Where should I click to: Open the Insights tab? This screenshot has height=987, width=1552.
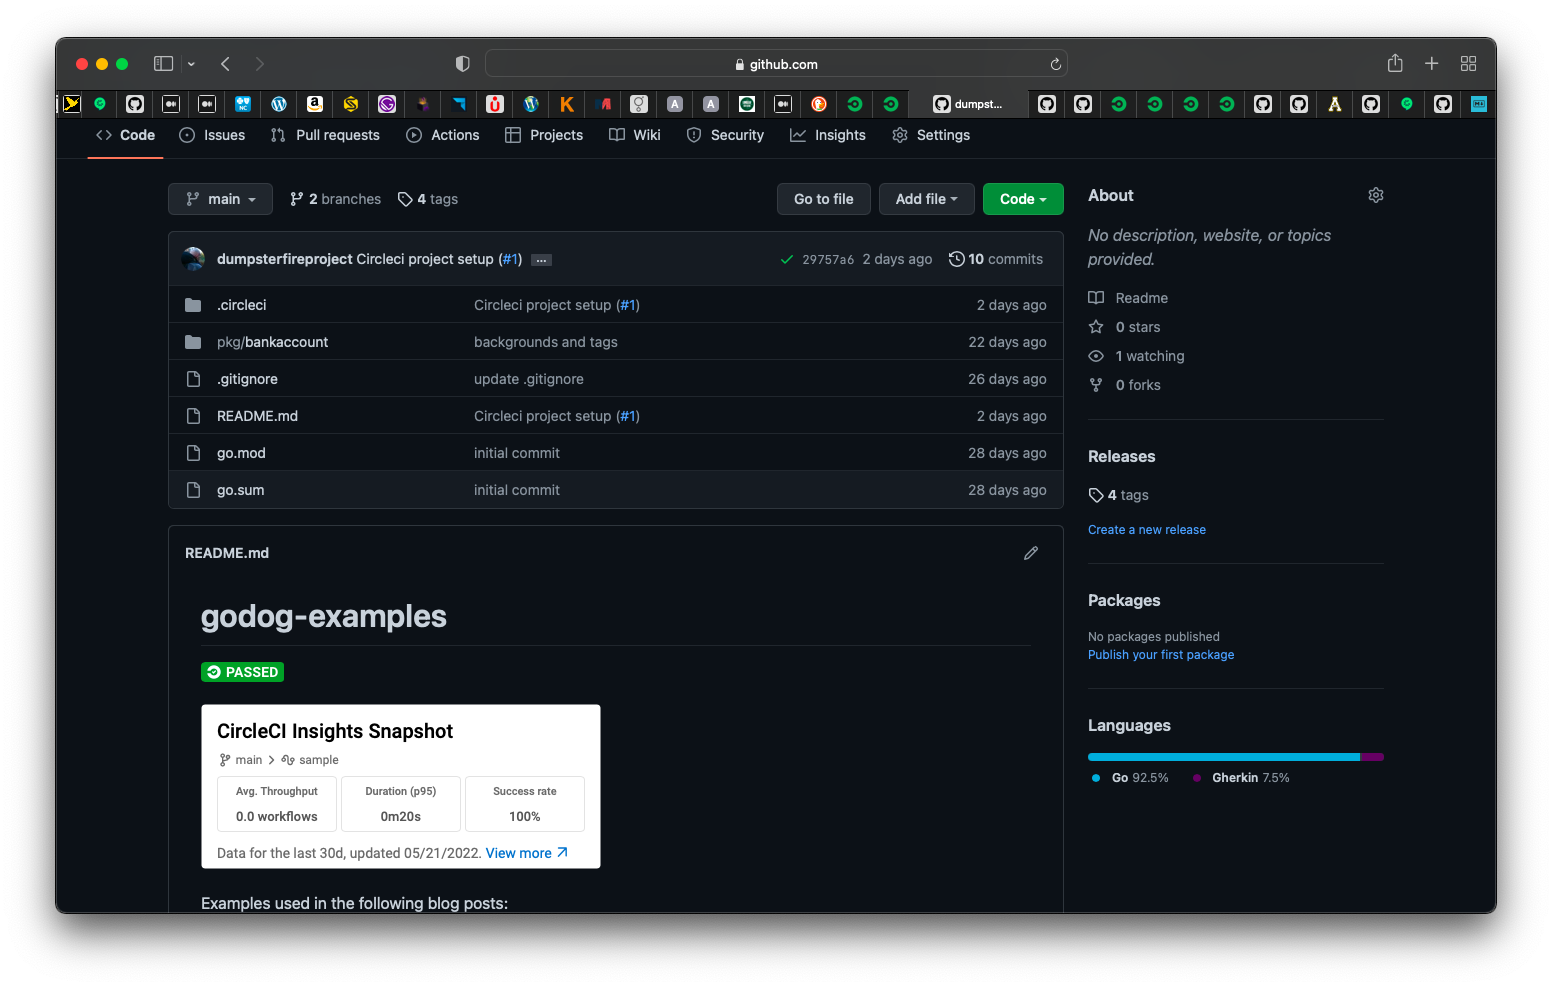coord(828,135)
